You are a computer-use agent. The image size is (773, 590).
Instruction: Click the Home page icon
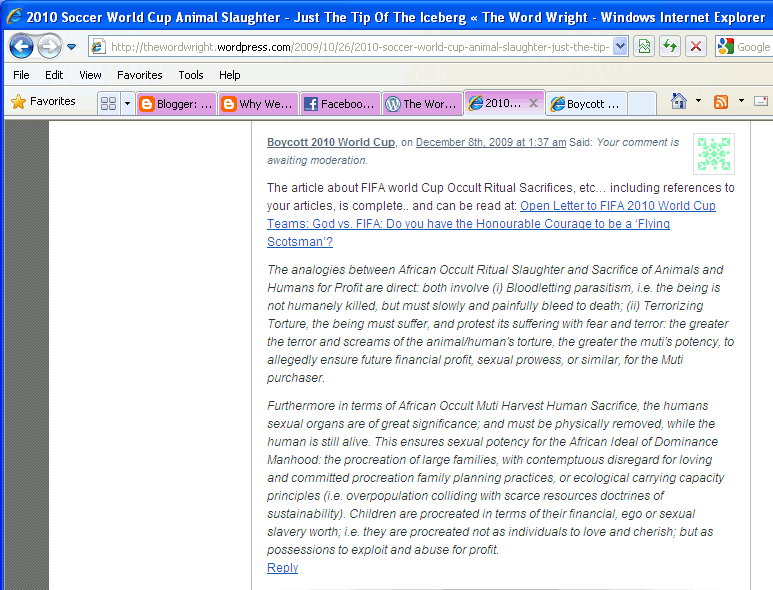point(679,101)
